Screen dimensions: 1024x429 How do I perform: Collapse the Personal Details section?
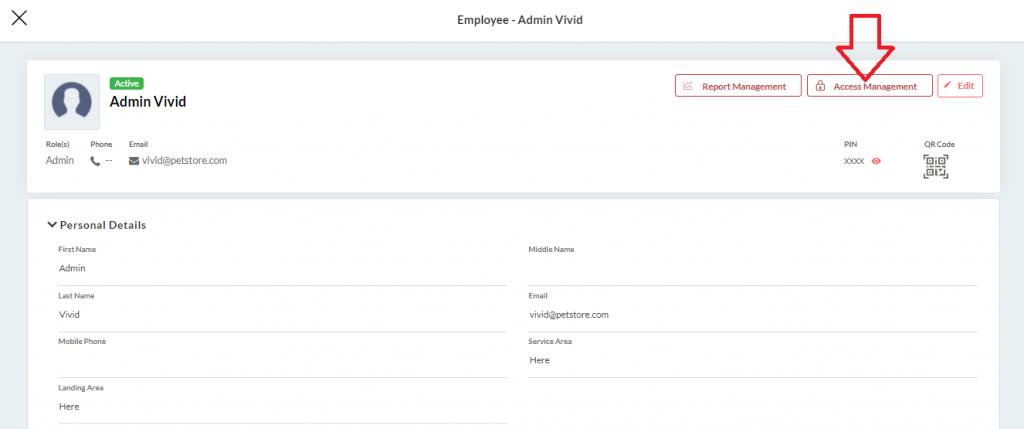52,225
